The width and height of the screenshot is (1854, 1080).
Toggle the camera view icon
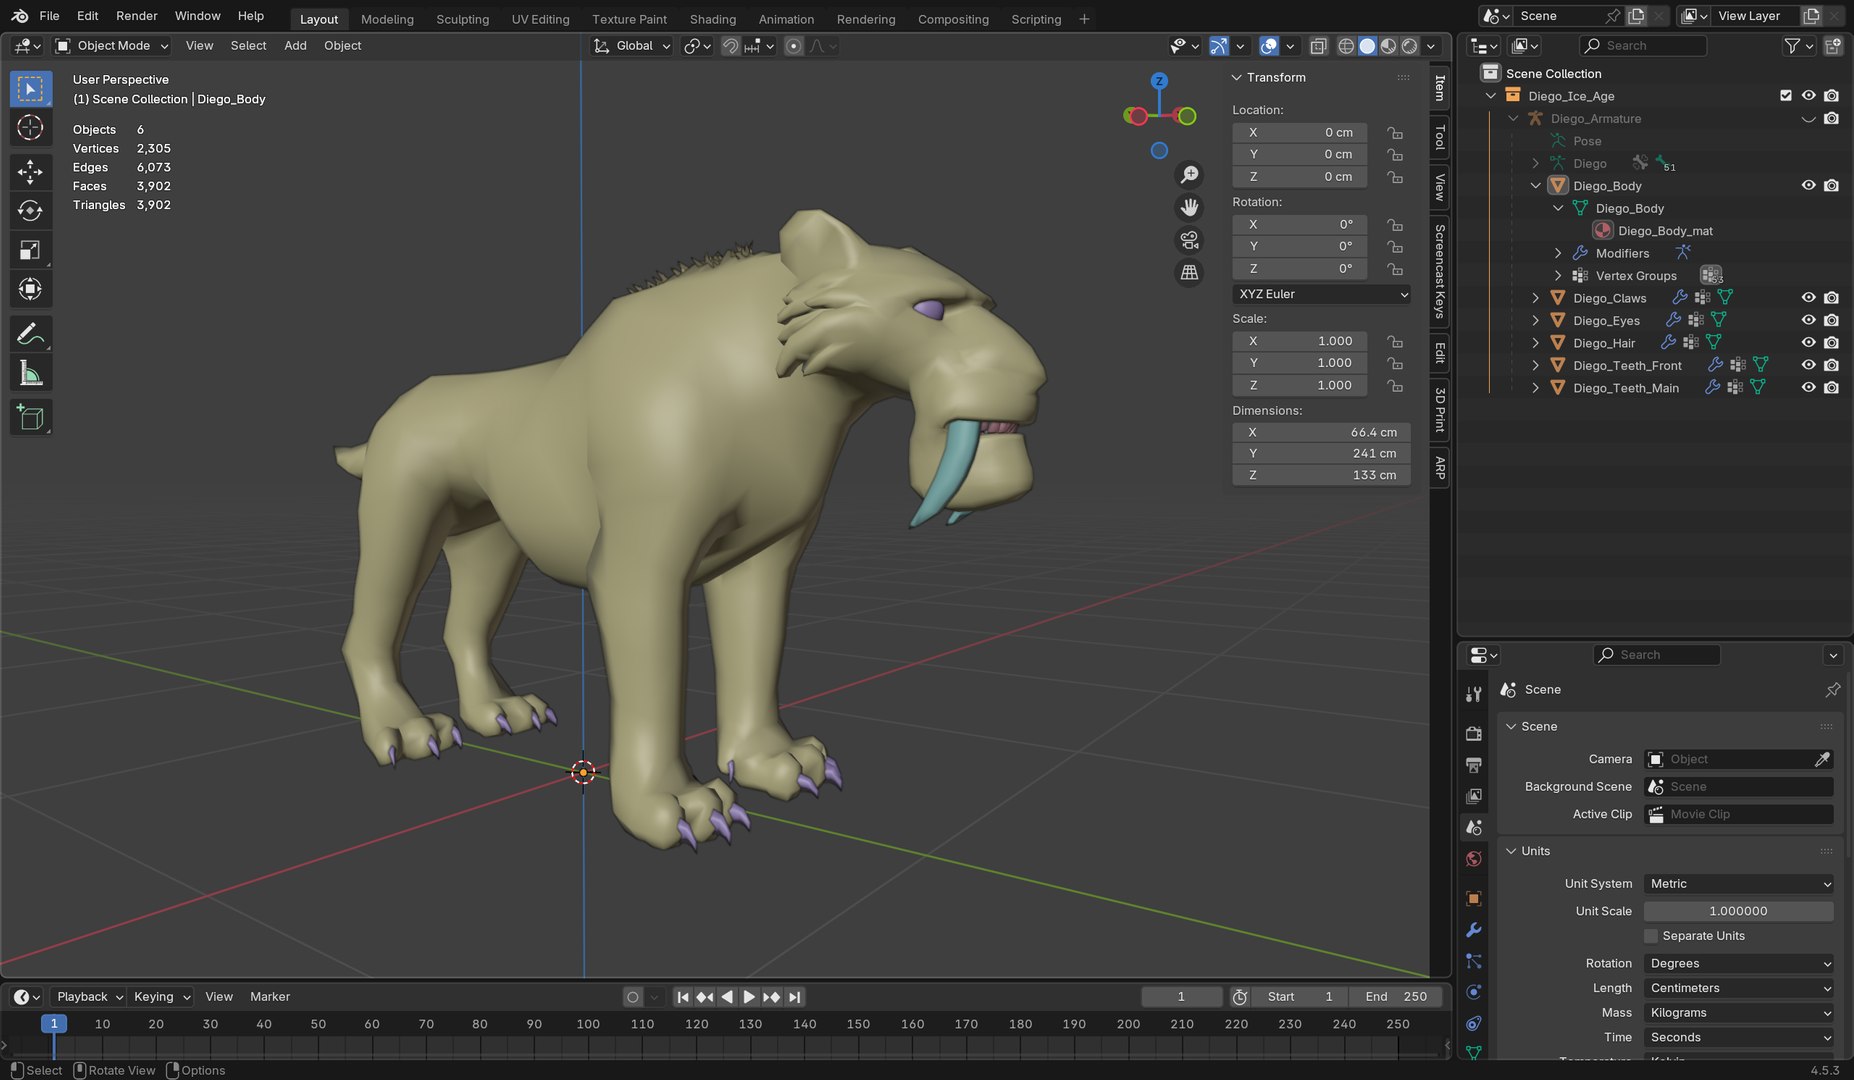[x=1189, y=240]
